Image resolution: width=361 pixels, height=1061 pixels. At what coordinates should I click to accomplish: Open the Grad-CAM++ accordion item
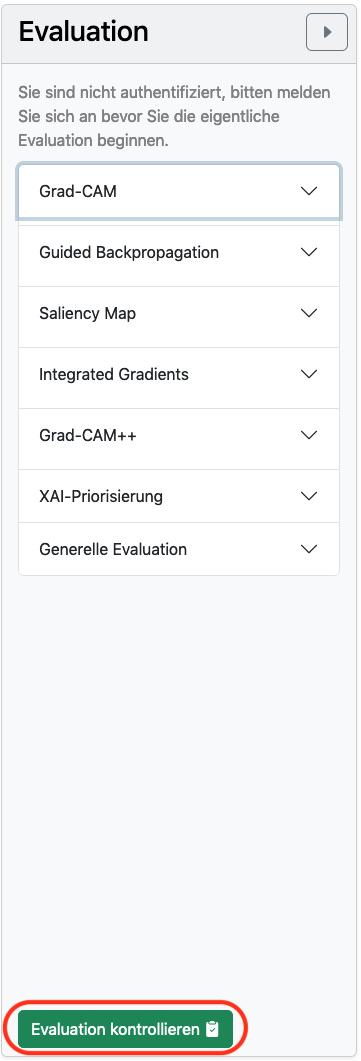point(179,435)
